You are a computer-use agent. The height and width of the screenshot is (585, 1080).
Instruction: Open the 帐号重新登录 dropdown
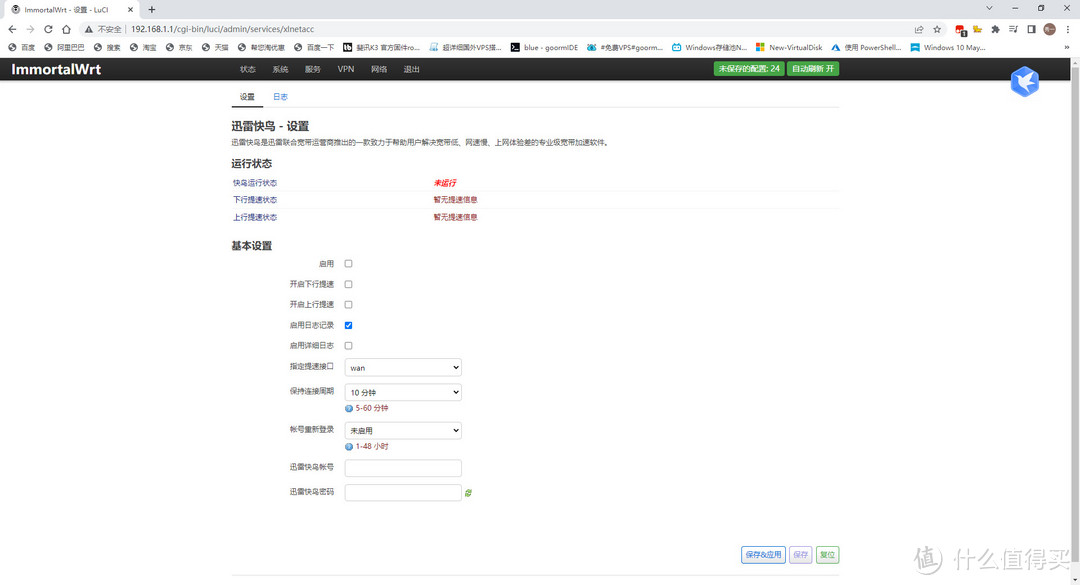[403, 431]
